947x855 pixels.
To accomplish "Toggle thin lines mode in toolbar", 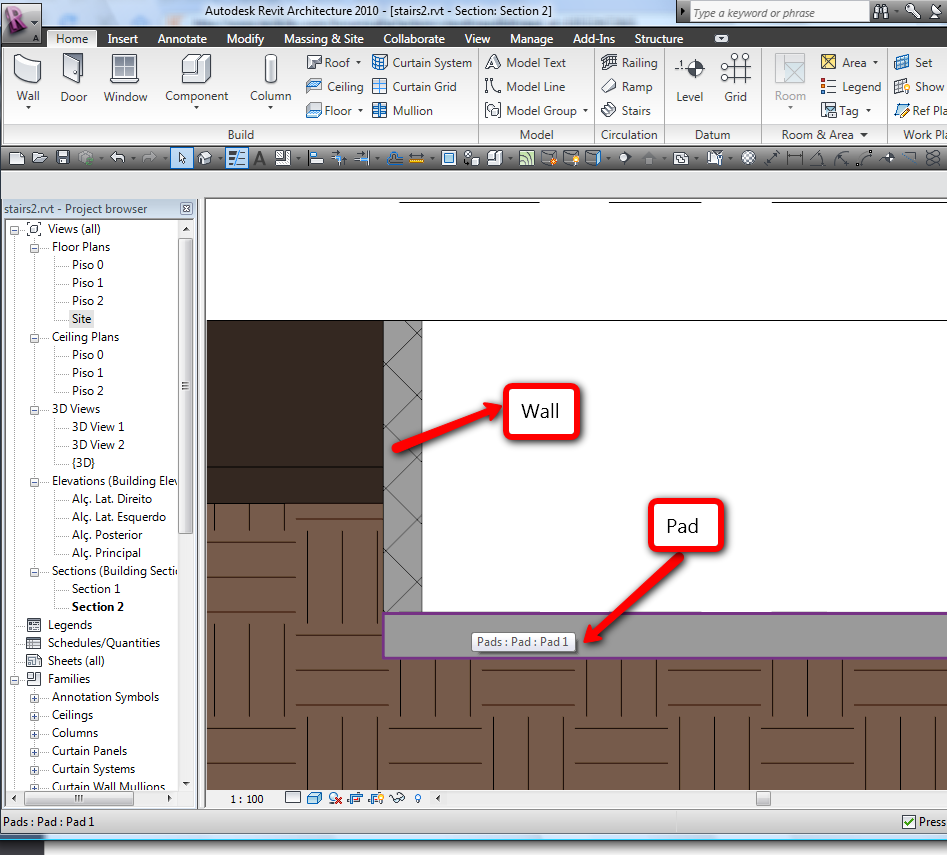I will coord(236,158).
